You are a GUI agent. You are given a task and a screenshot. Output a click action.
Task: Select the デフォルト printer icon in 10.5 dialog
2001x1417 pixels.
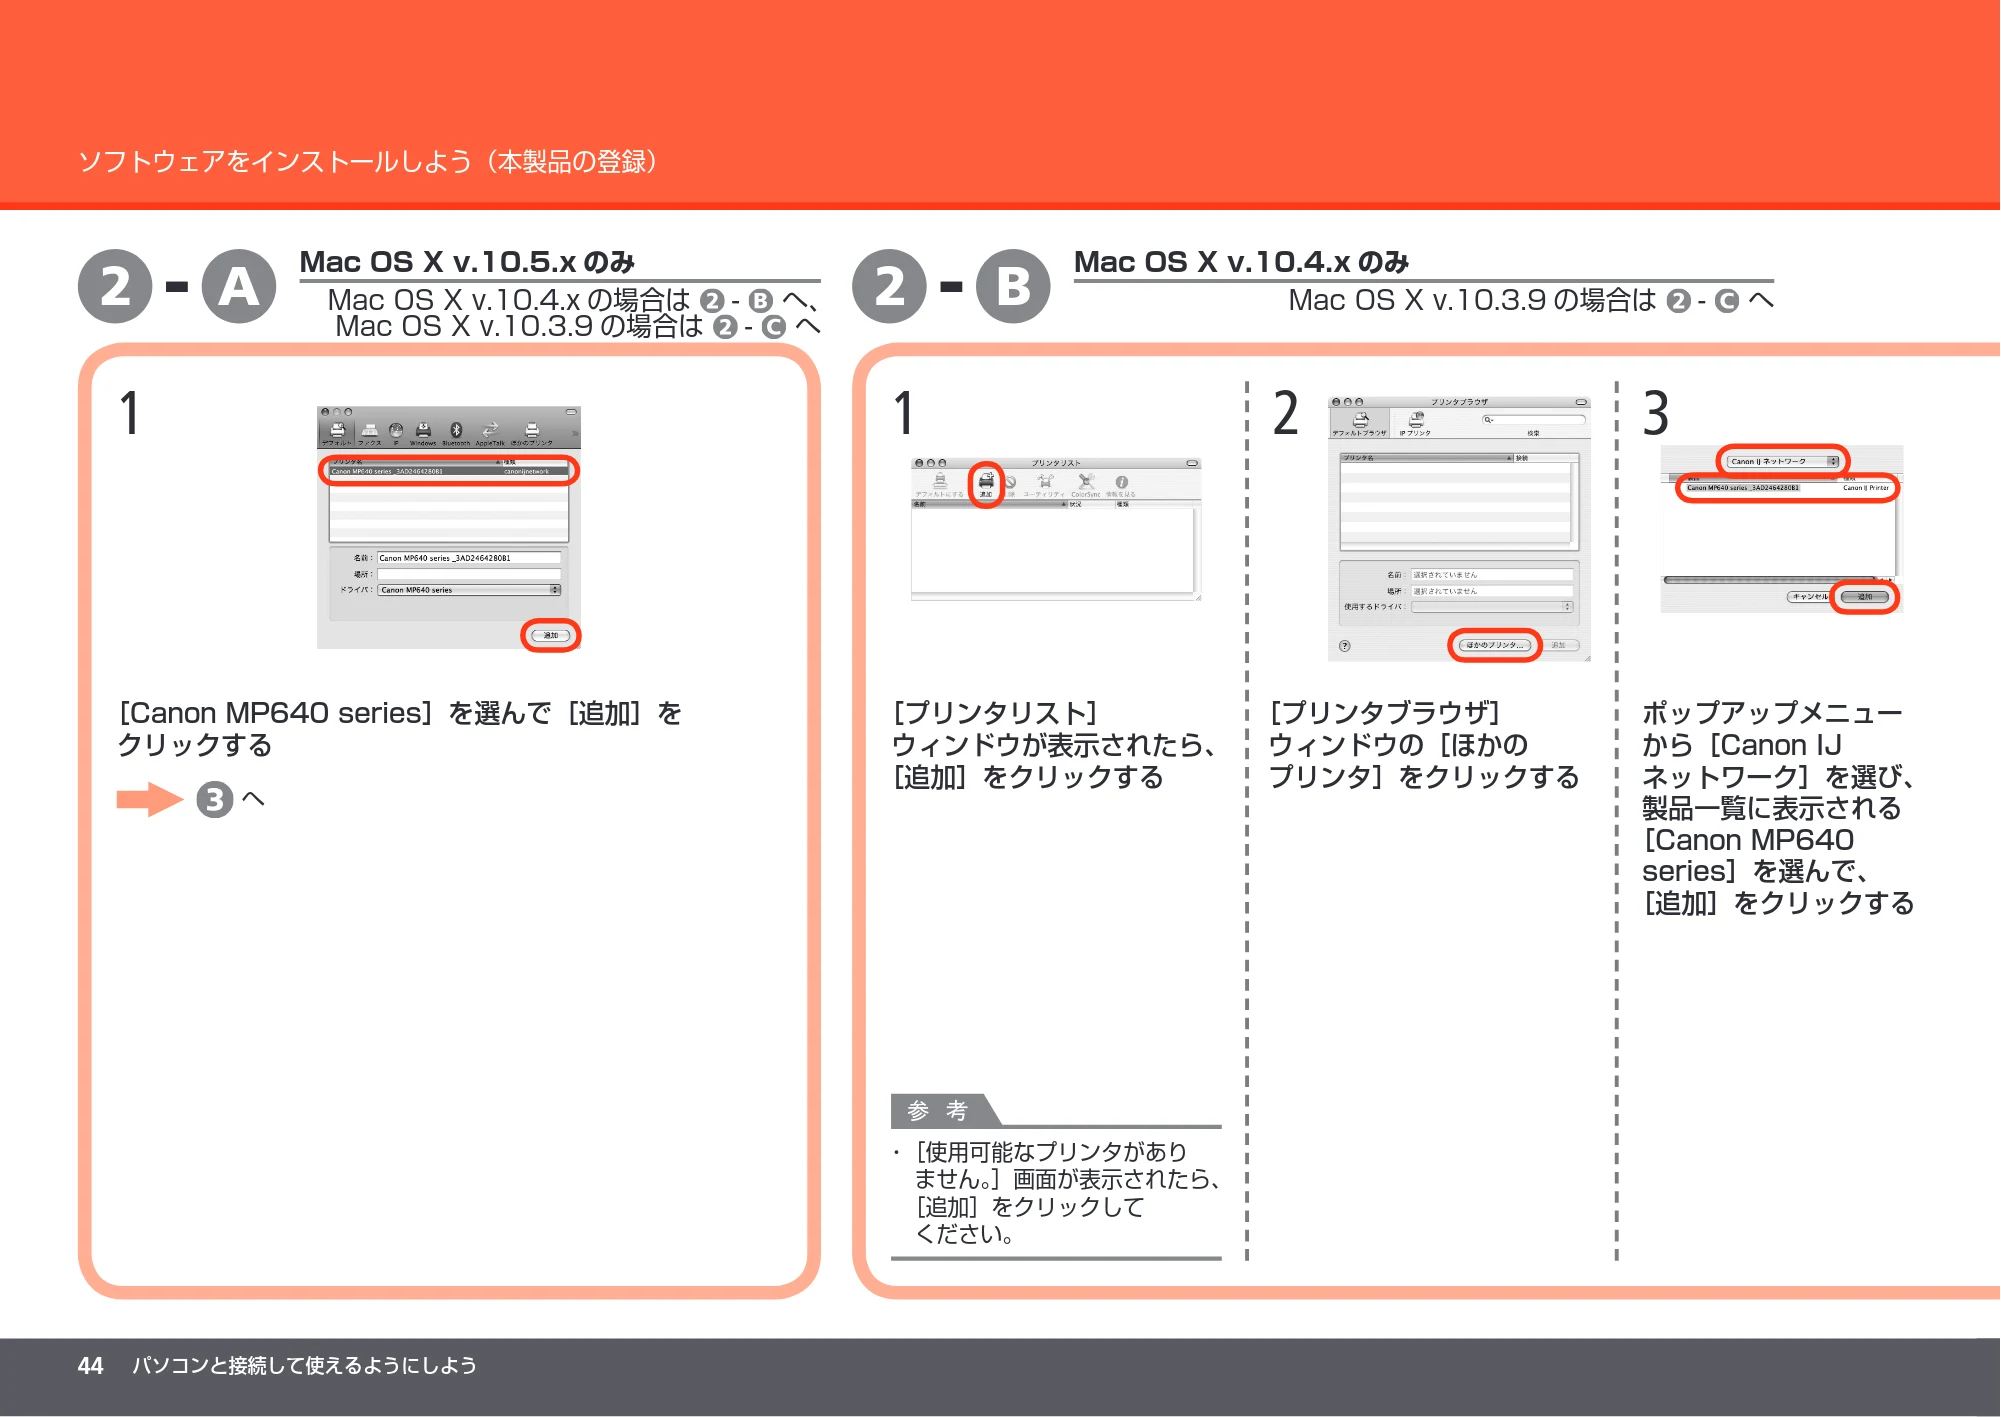pos(337,431)
